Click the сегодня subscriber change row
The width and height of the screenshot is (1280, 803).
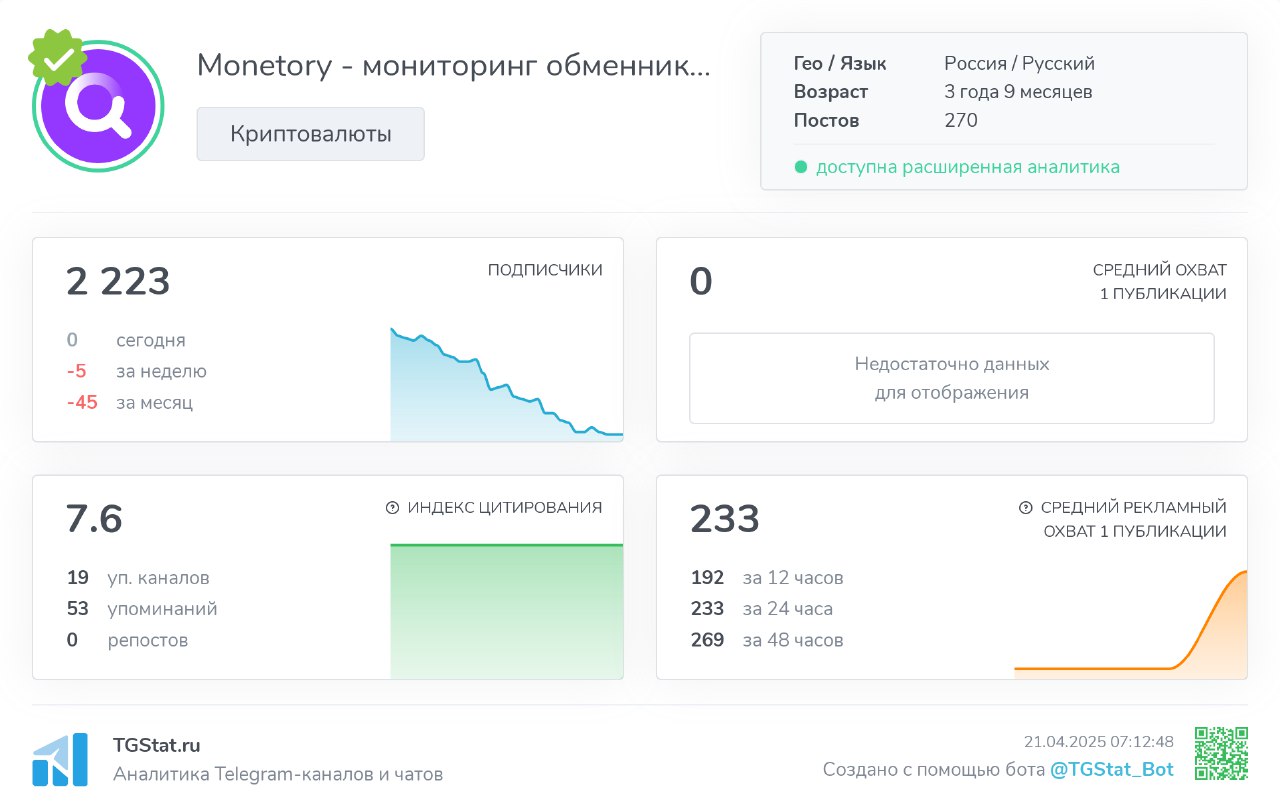pos(126,340)
